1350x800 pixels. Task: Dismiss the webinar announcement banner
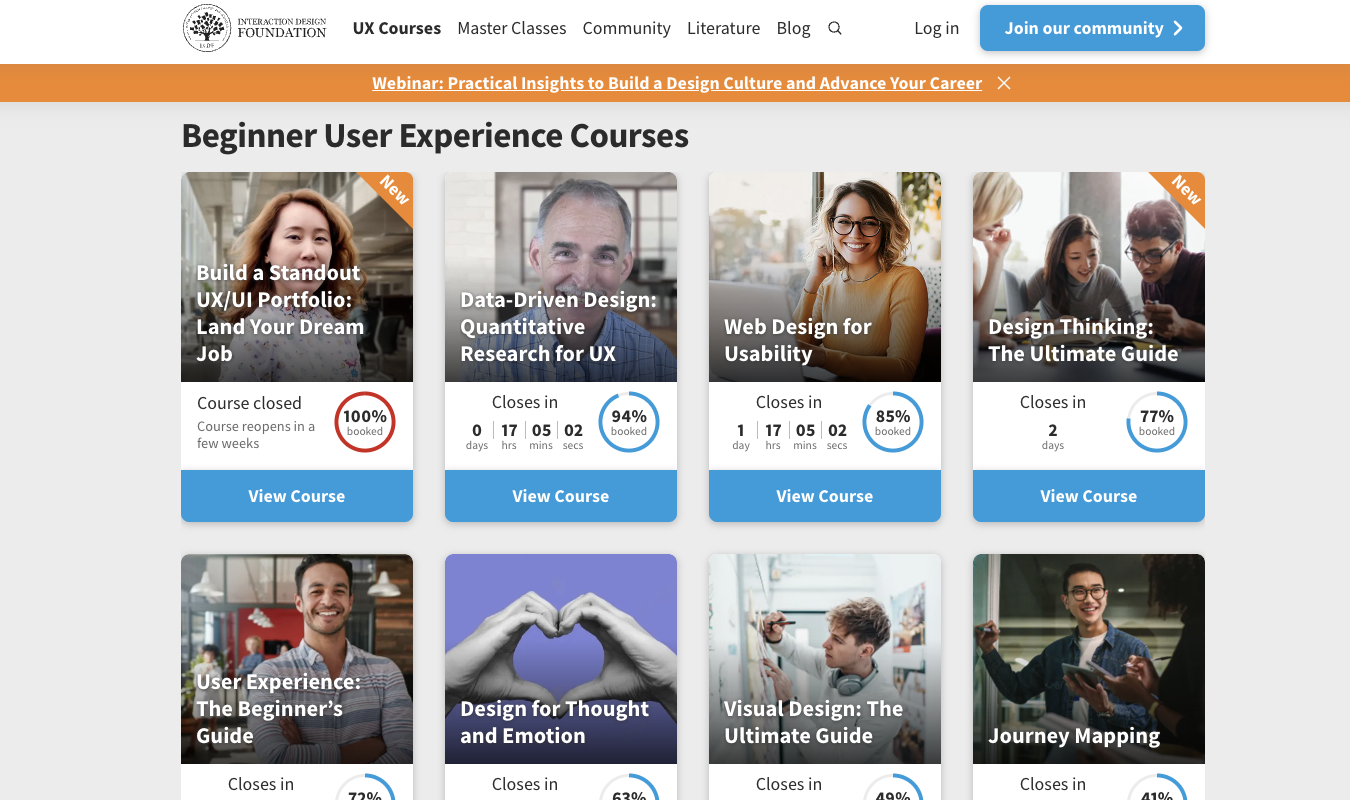(1004, 83)
